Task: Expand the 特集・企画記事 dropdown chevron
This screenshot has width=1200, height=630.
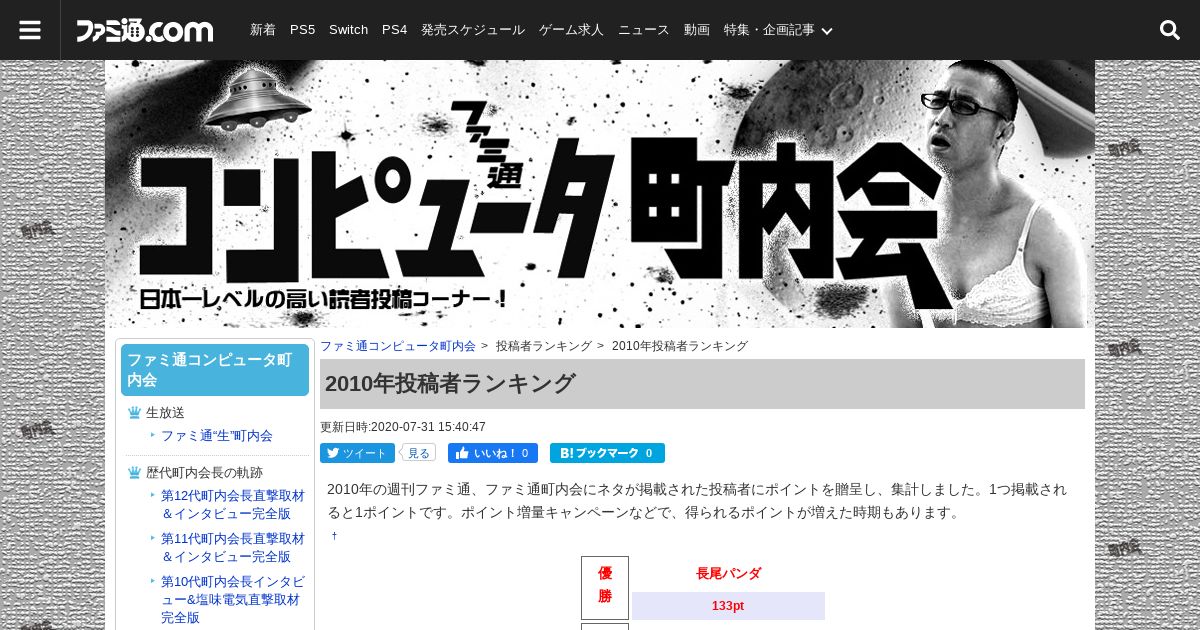Action: click(x=827, y=31)
